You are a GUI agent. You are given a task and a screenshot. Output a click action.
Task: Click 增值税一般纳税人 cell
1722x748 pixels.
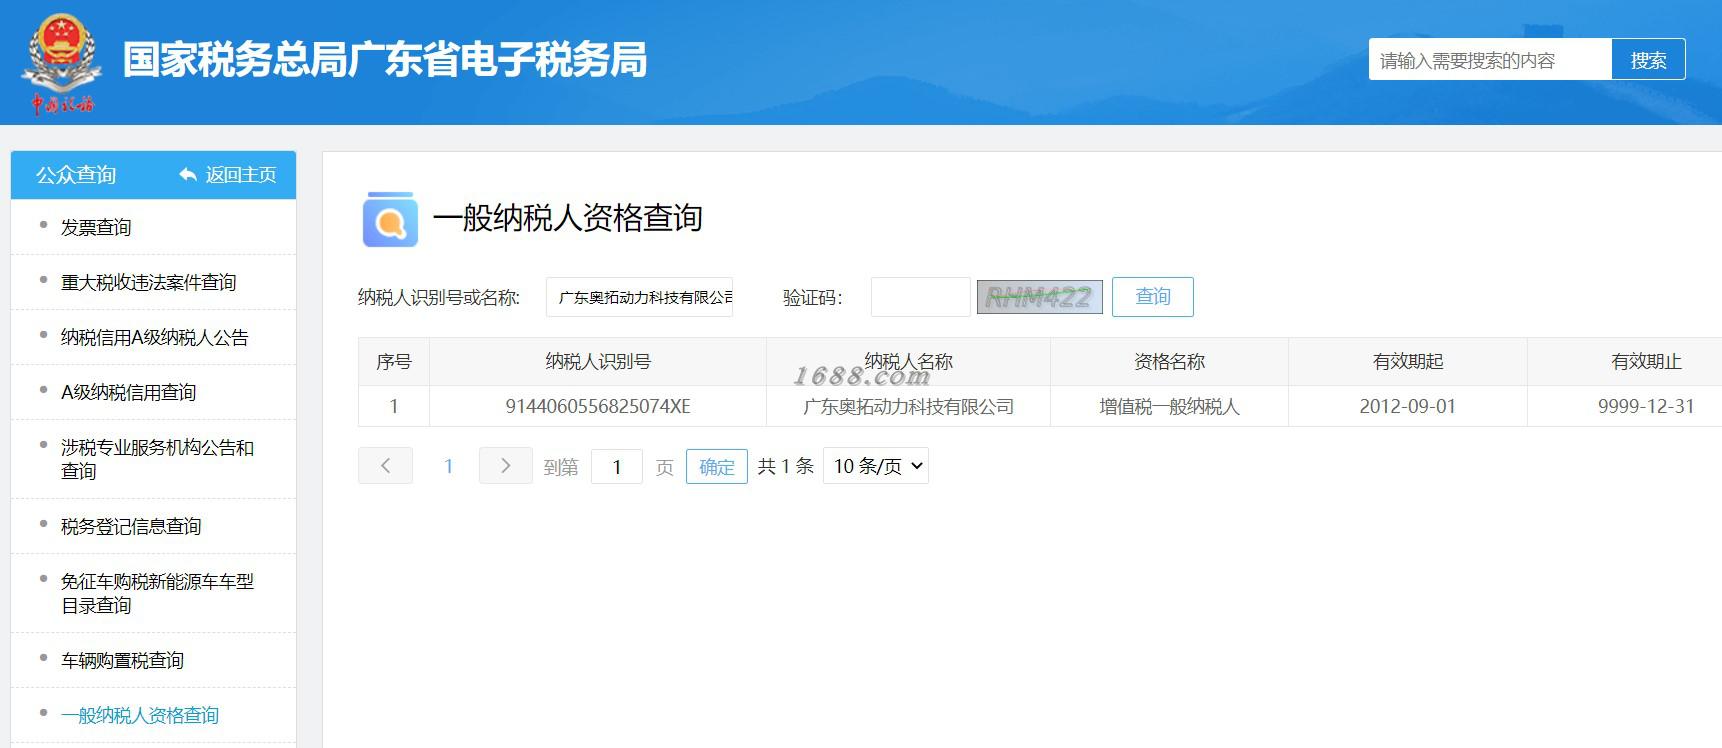pos(1169,406)
